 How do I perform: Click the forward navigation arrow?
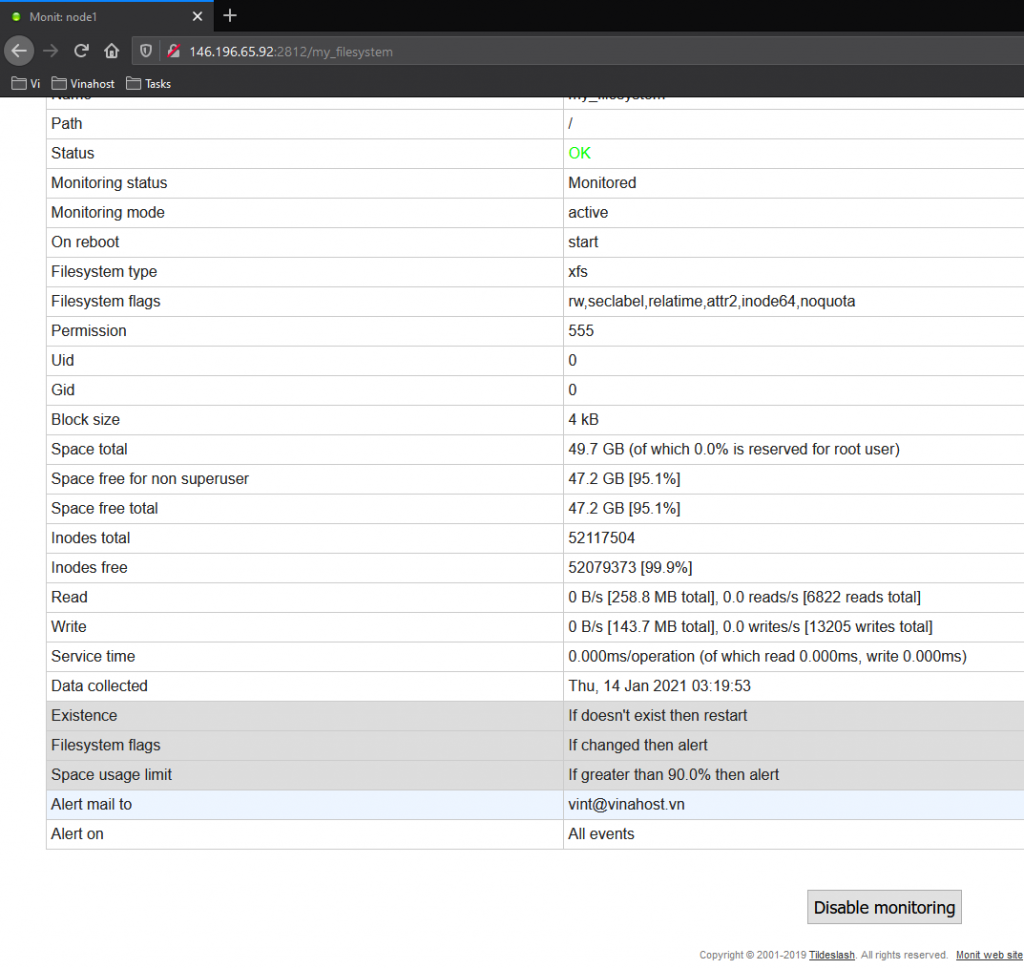[x=51, y=51]
